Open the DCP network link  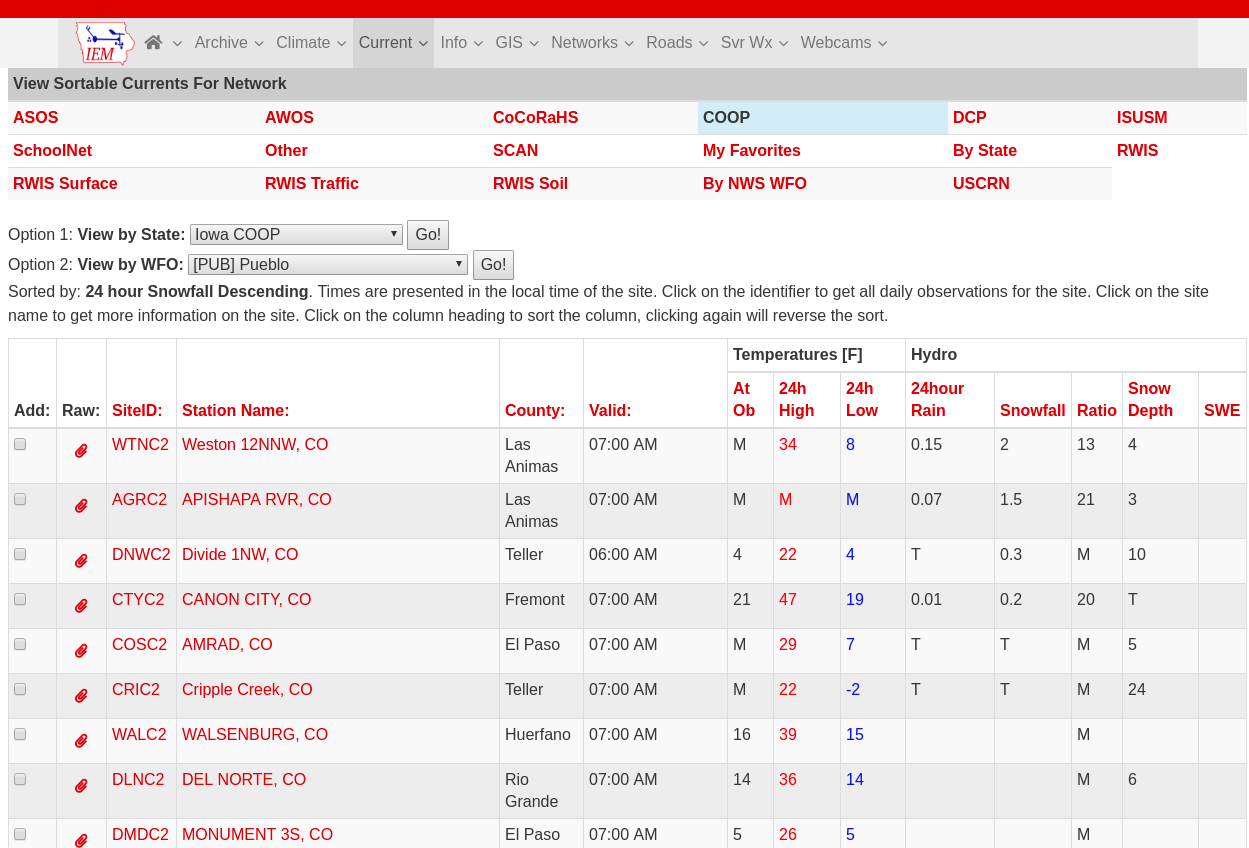(970, 118)
